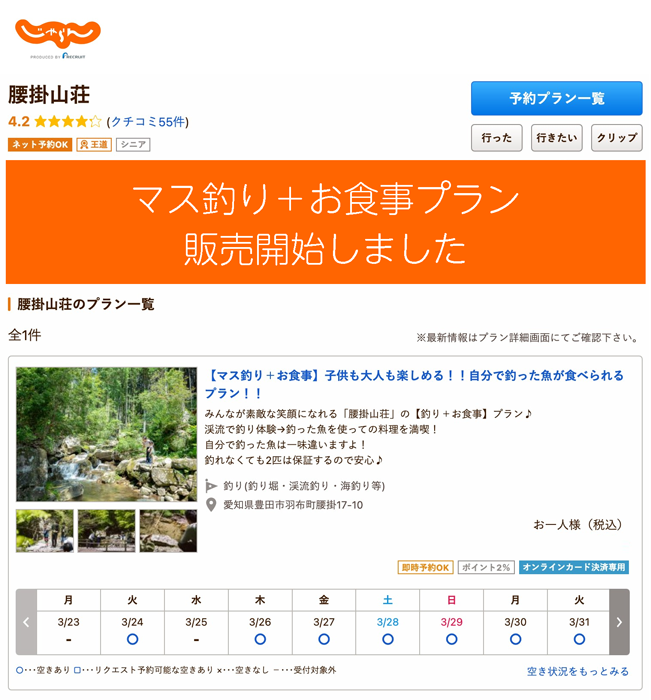Click the 釣り(釣り堀・渓流釣り・海釣り等) category text
The image size is (651, 700).
pyautogui.click(x=304, y=486)
